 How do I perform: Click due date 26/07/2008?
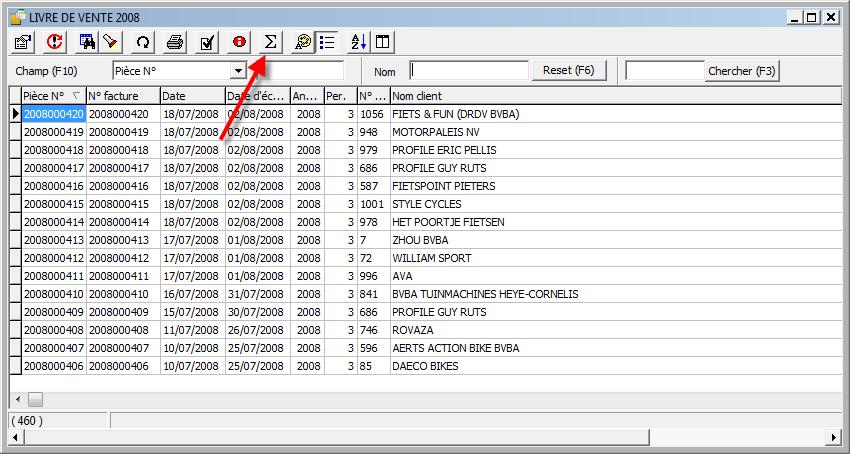255,330
